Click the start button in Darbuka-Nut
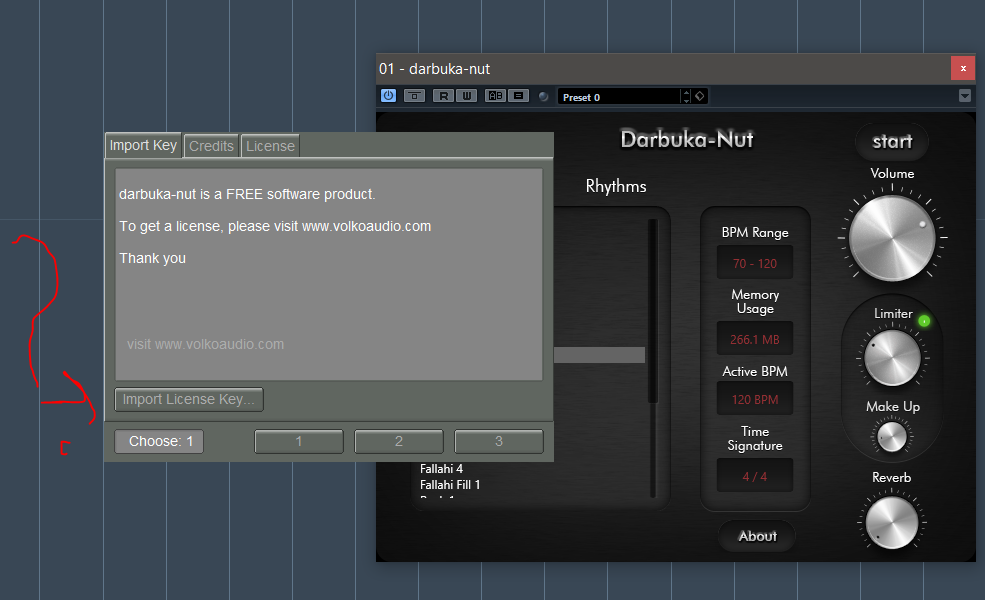The image size is (985, 600). [892, 142]
